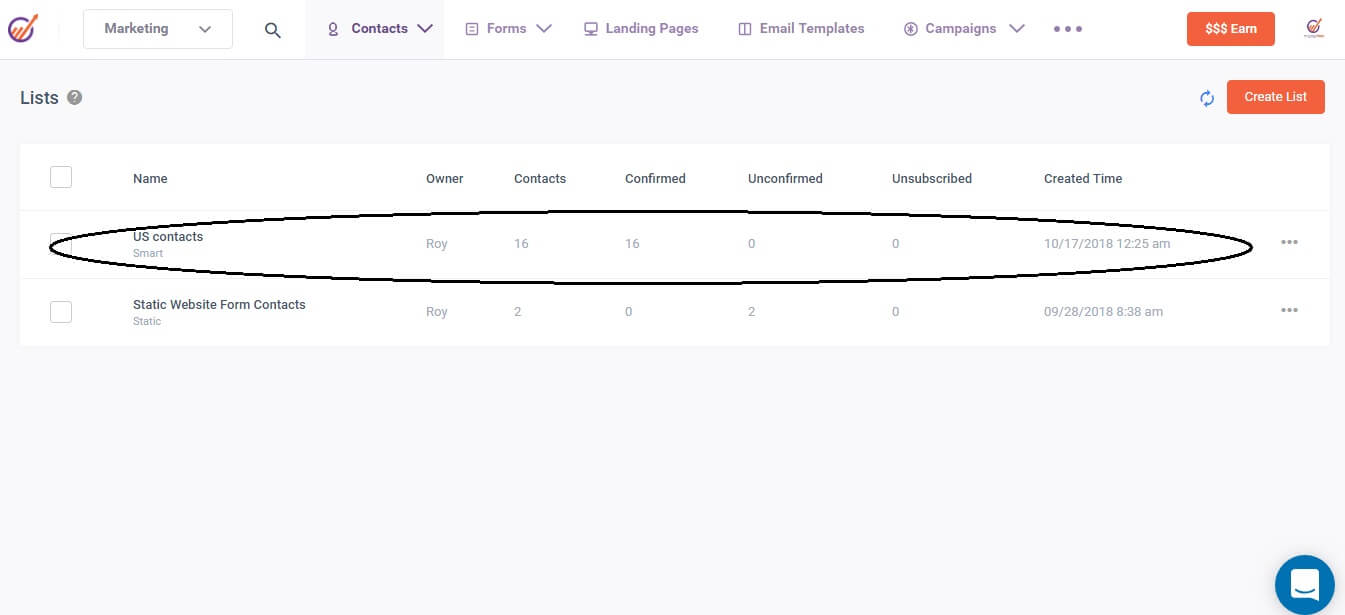Viewport: 1345px width, 615px height.
Task: Expand the Contacts navigation dropdown
Action: (381, 29)
